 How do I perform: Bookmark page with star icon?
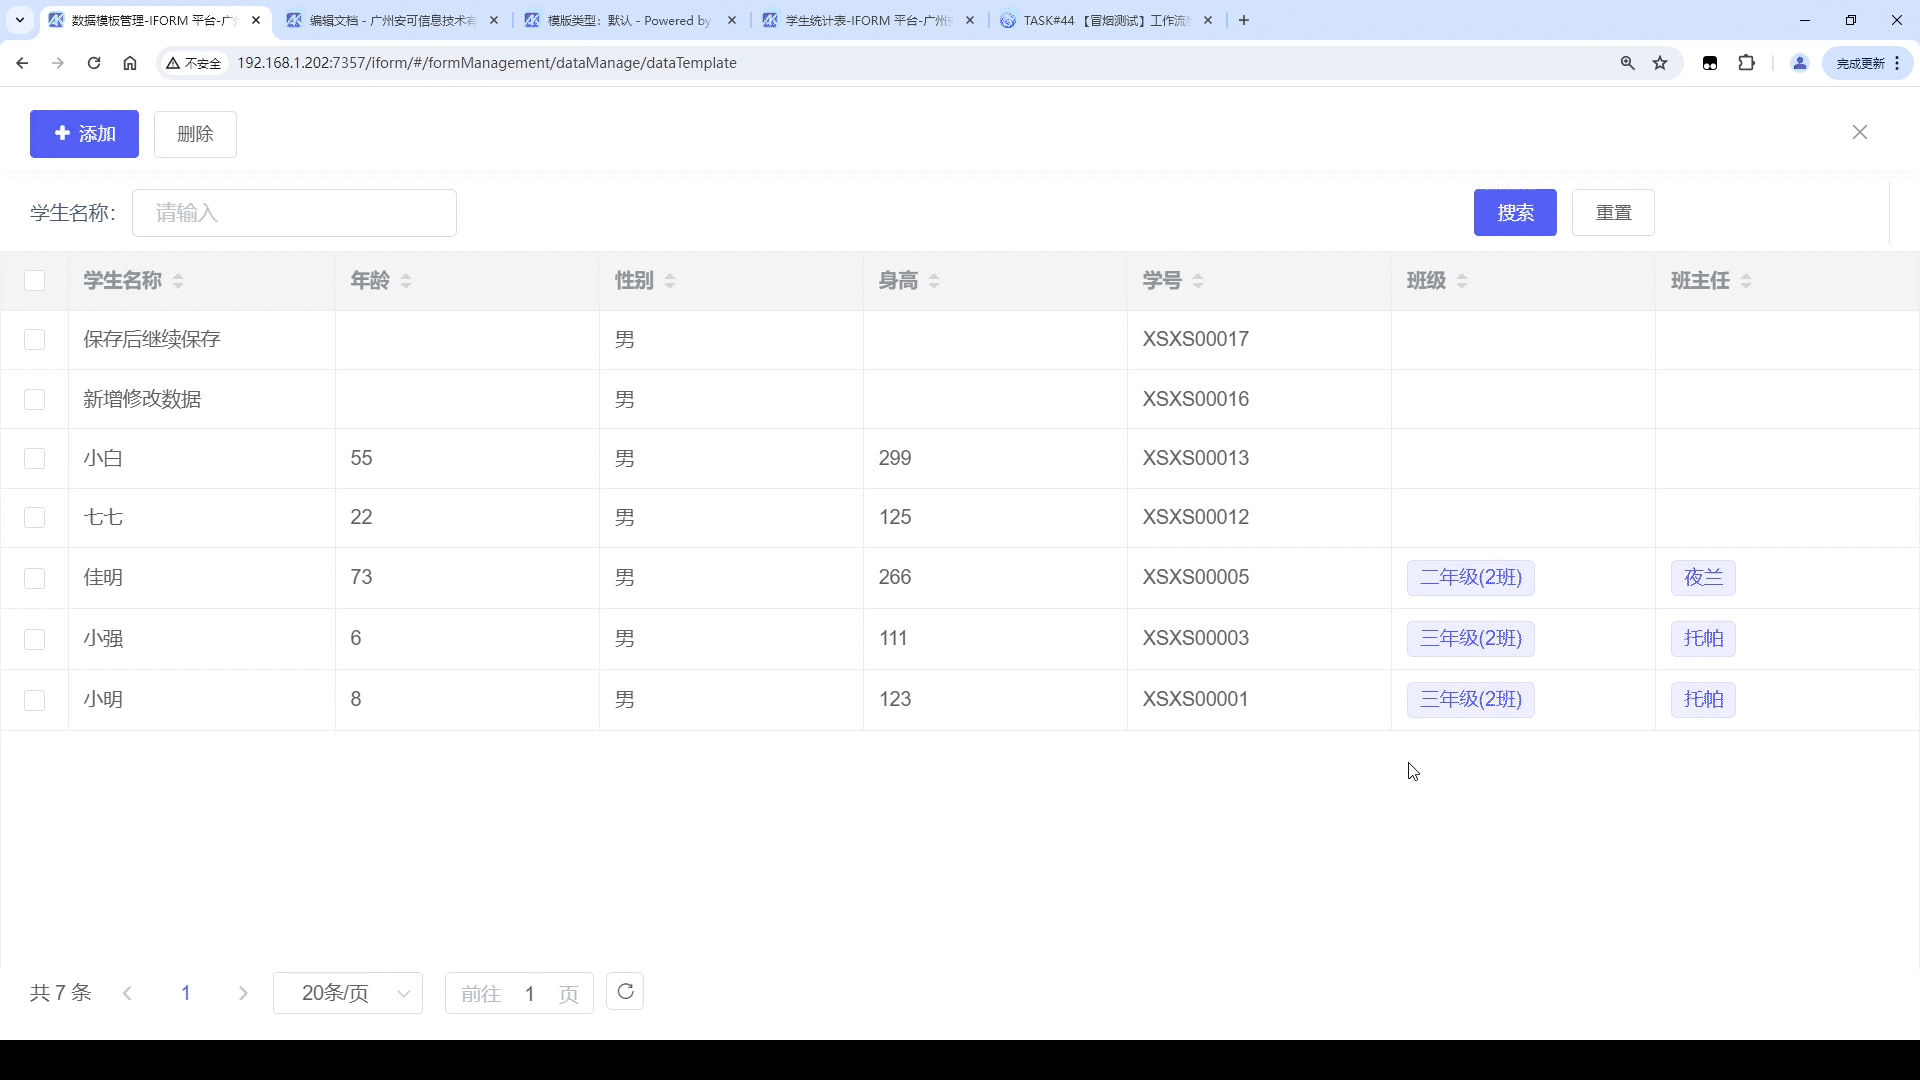tap(1660, 63)
